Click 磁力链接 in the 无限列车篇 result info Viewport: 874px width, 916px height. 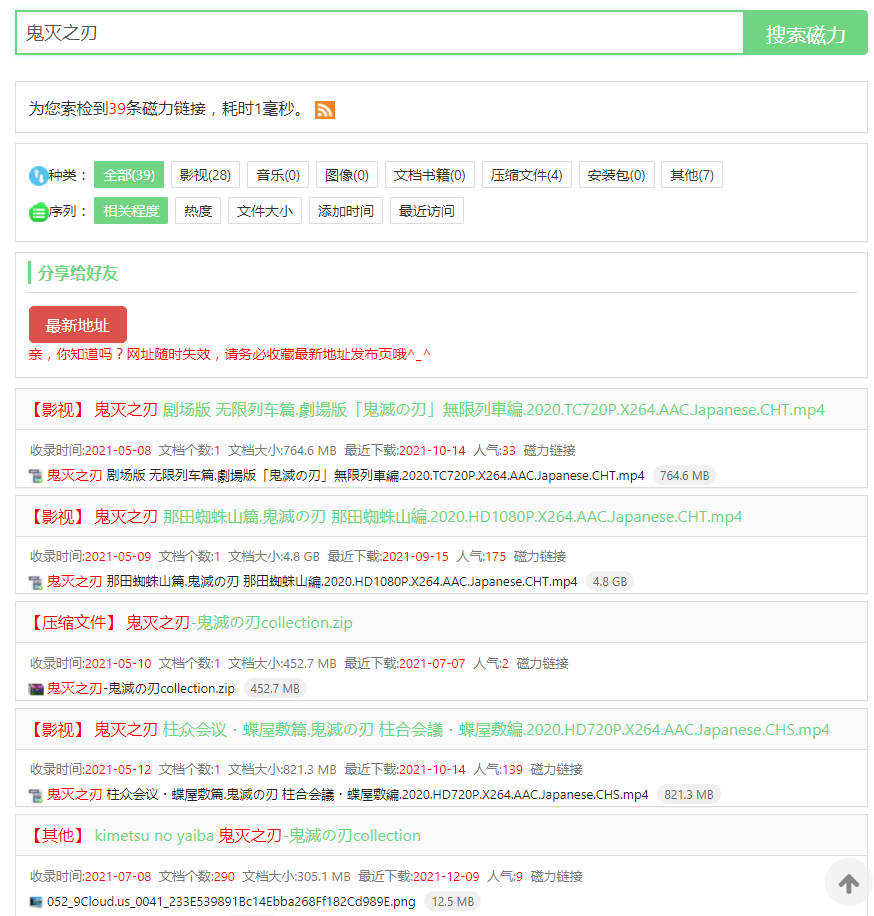pyautogui.click(x=550, y=450)
